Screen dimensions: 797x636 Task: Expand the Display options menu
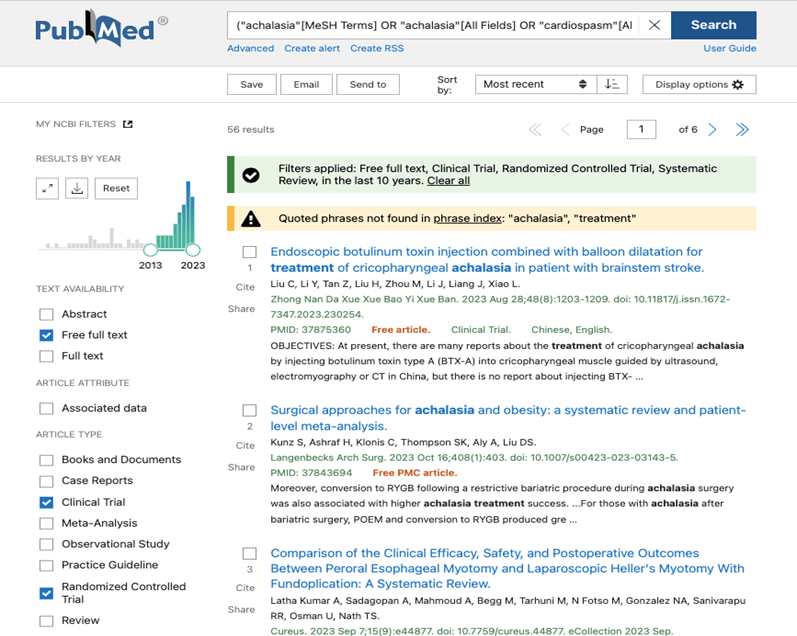coord(699,84)
